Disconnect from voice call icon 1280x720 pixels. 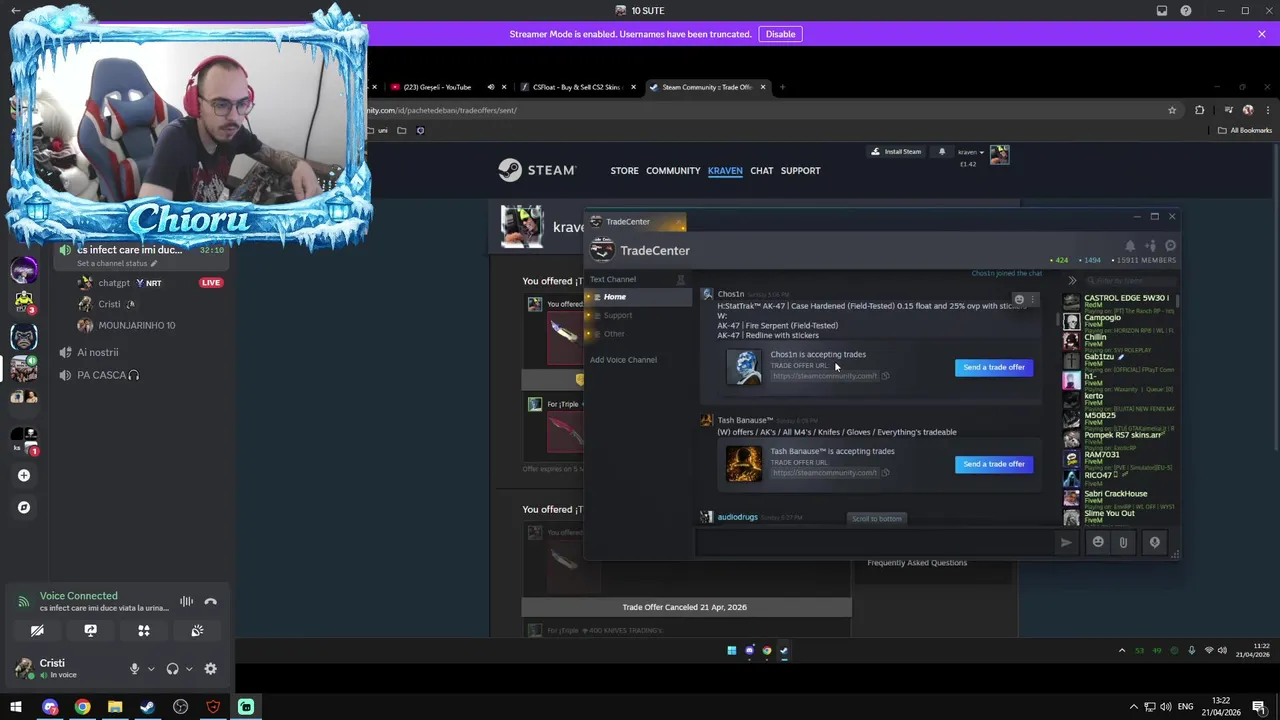tap(210, 602)
